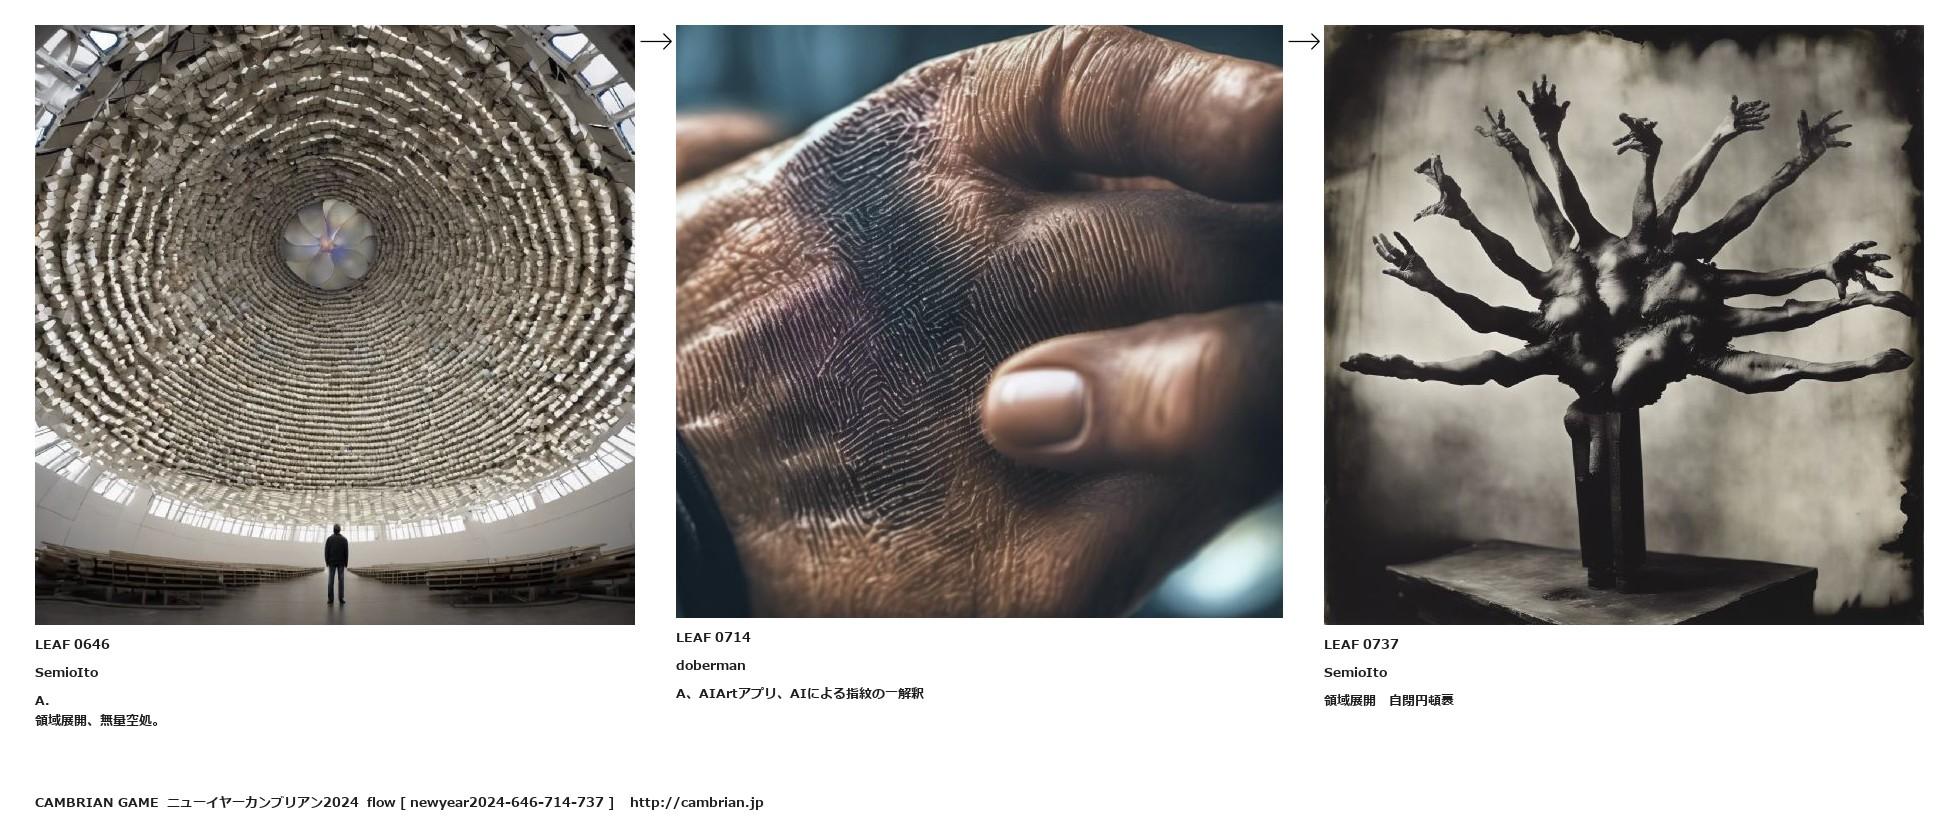Click the caption about AIによる指紋の一解釈
Viewport: 1959px width, 827px height.
point(800,693)
